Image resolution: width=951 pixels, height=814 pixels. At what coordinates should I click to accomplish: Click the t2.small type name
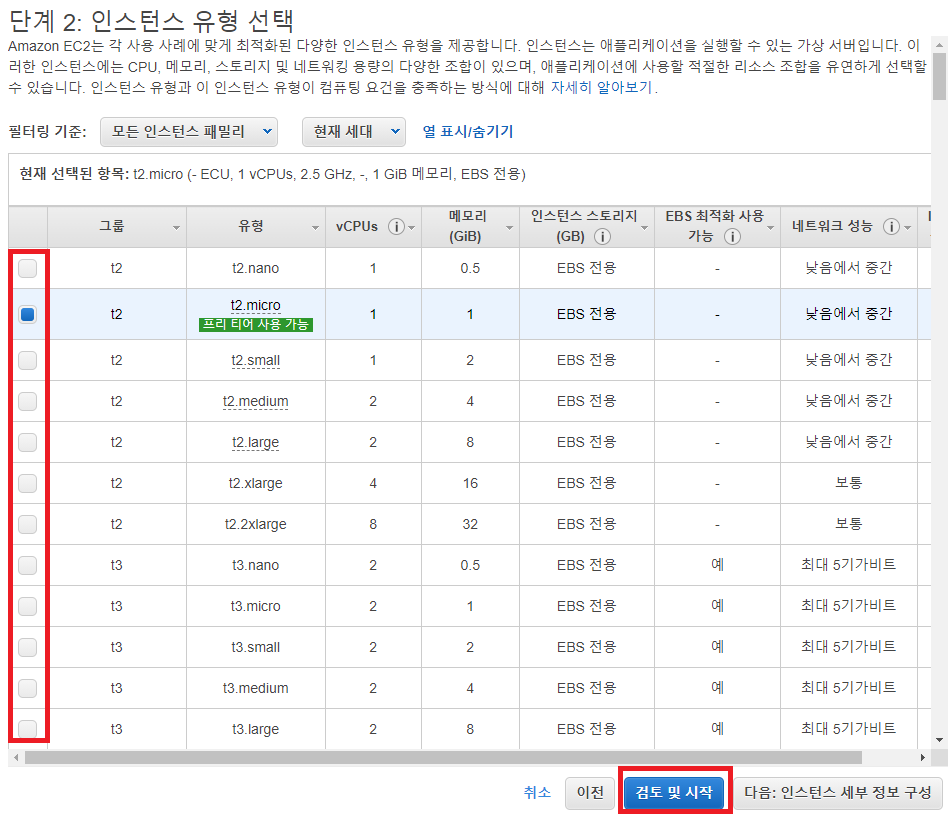pyautogui.click(x=255, y=360)
